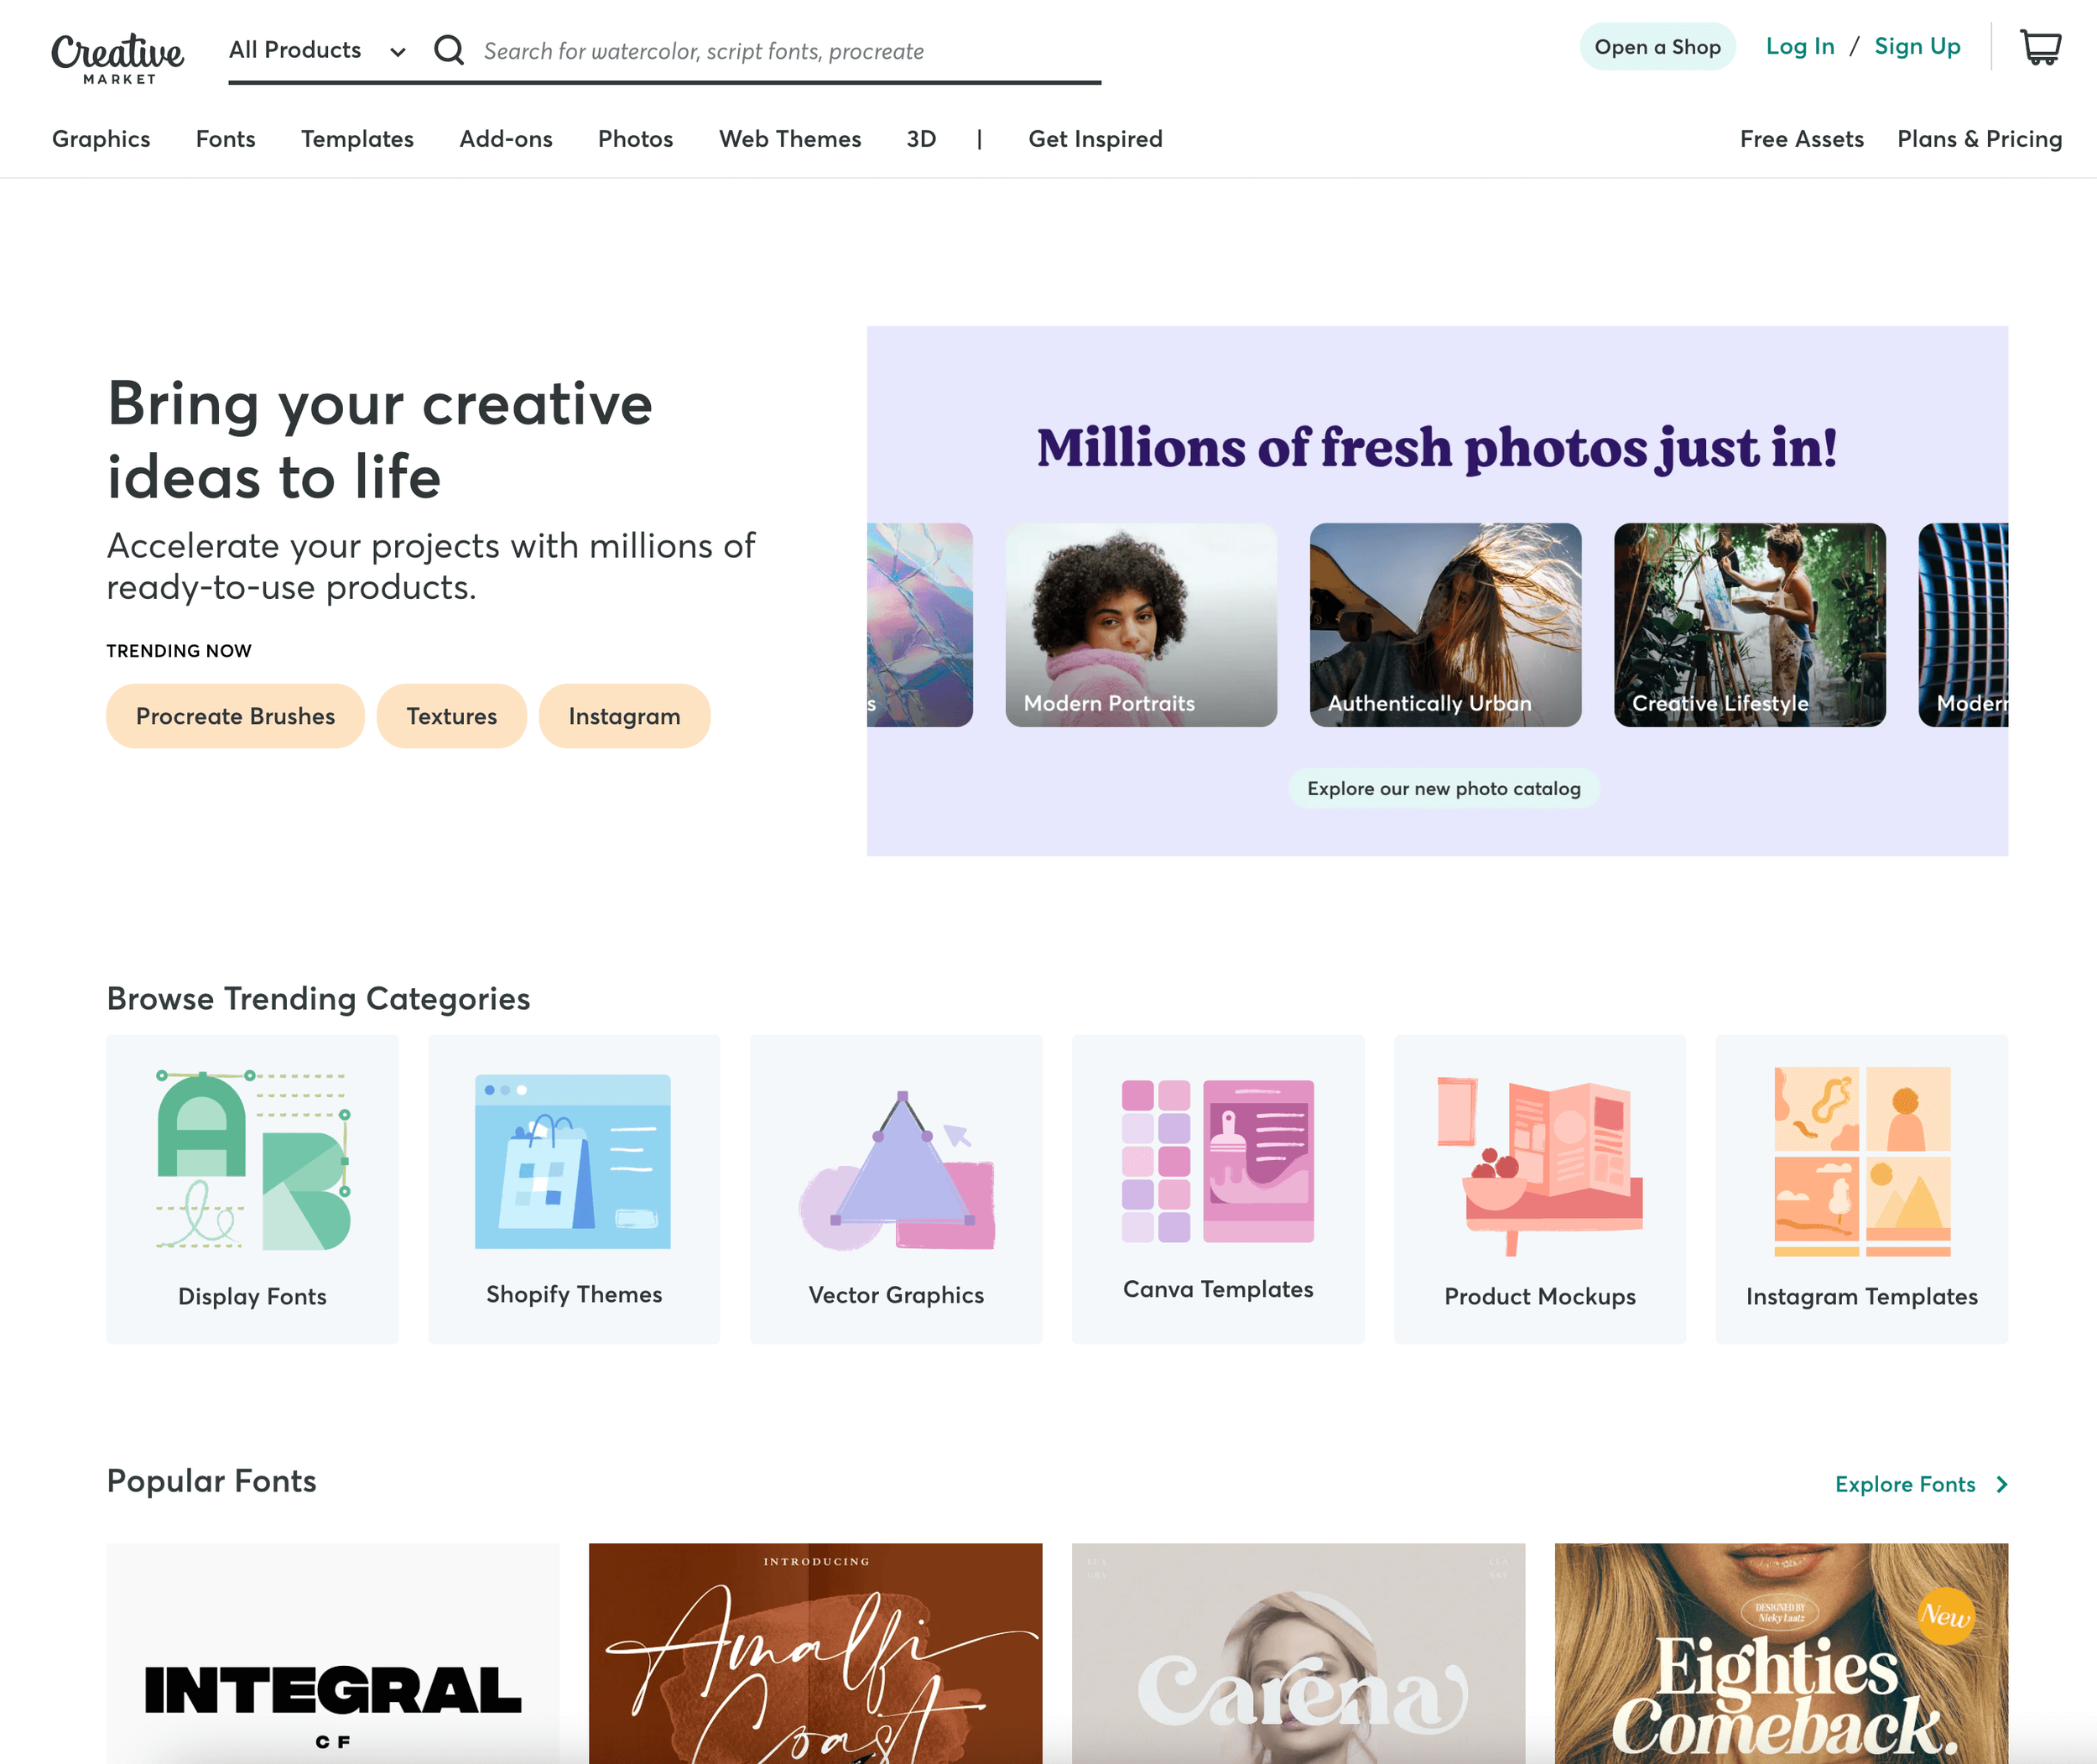Open the Fonts menu item

coord(226,139)
